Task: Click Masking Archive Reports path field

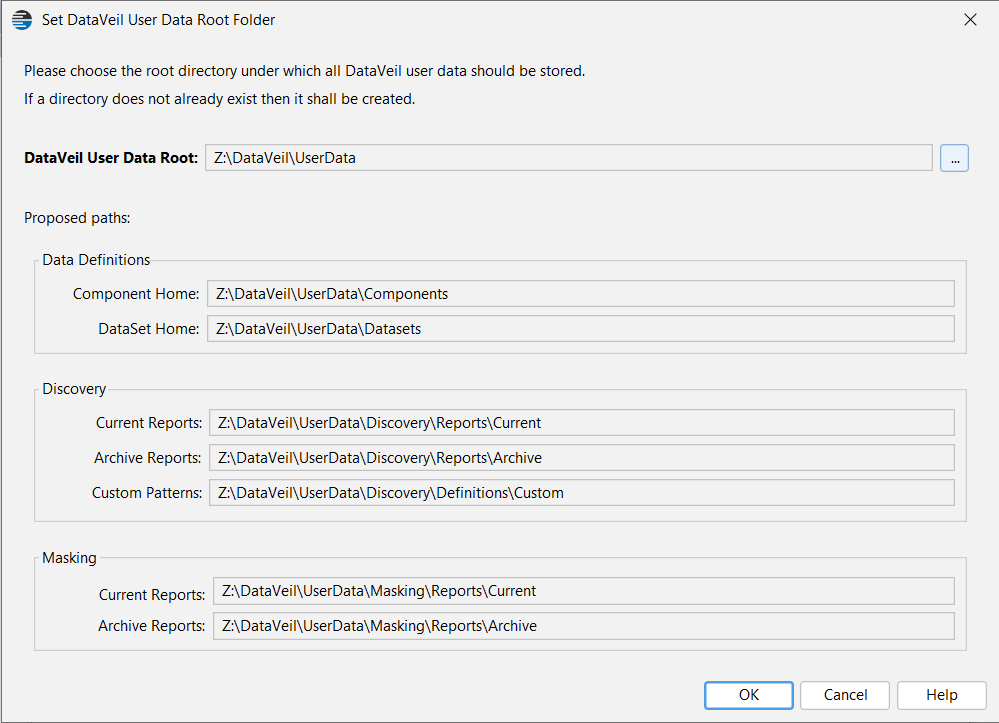Action: coord(584,626)
